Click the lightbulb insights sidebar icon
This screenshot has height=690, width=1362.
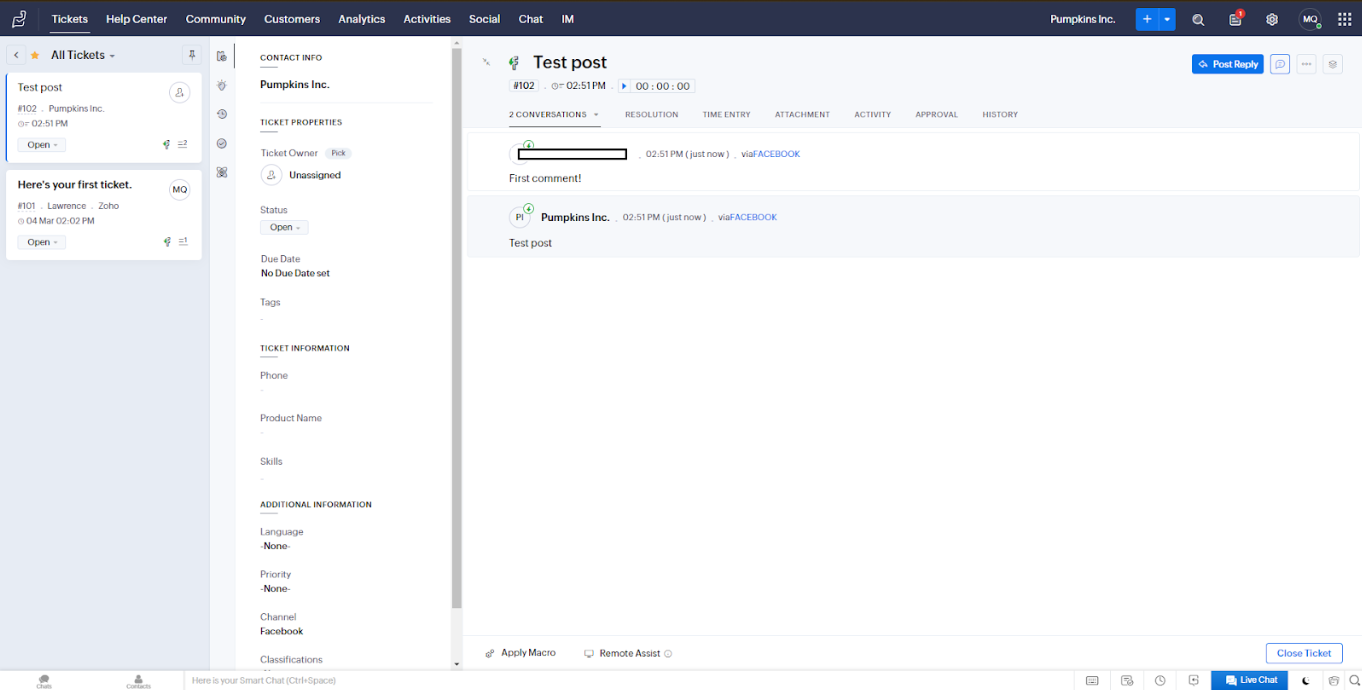click(222, 86)
